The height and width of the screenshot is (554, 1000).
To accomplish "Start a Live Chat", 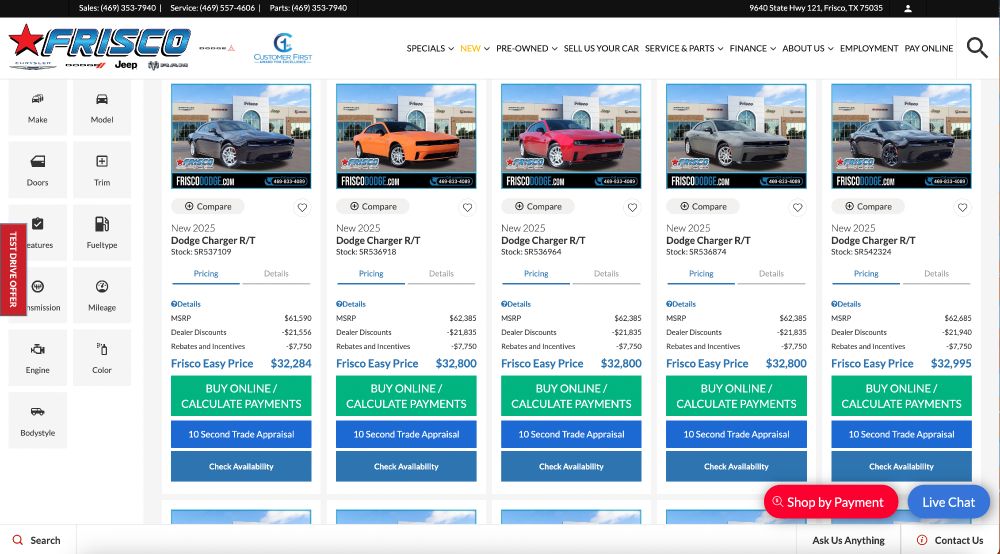I will pos(948,502).
